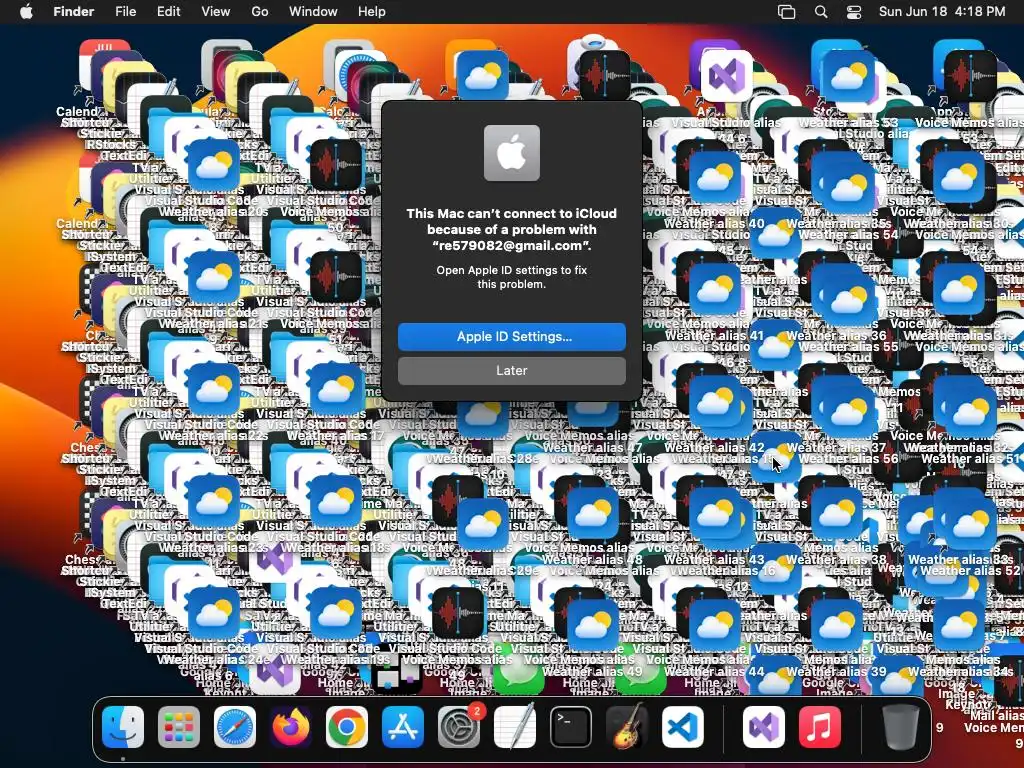The height and width of the screenshot is (768, 1024).
Task: Select Weather icon above 'Weather alias 43' label
Action: 715,513
